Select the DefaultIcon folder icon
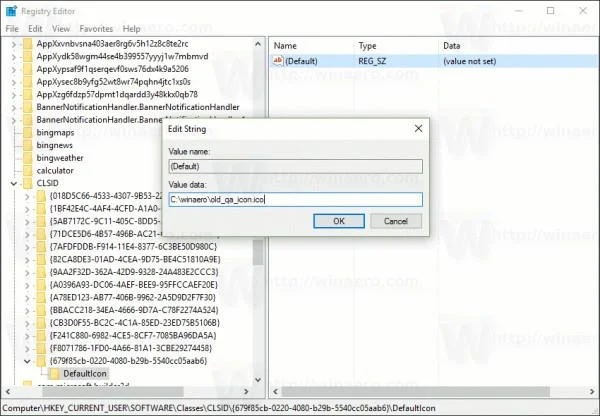This screenshot has width=600, height=416. [54, 374]
